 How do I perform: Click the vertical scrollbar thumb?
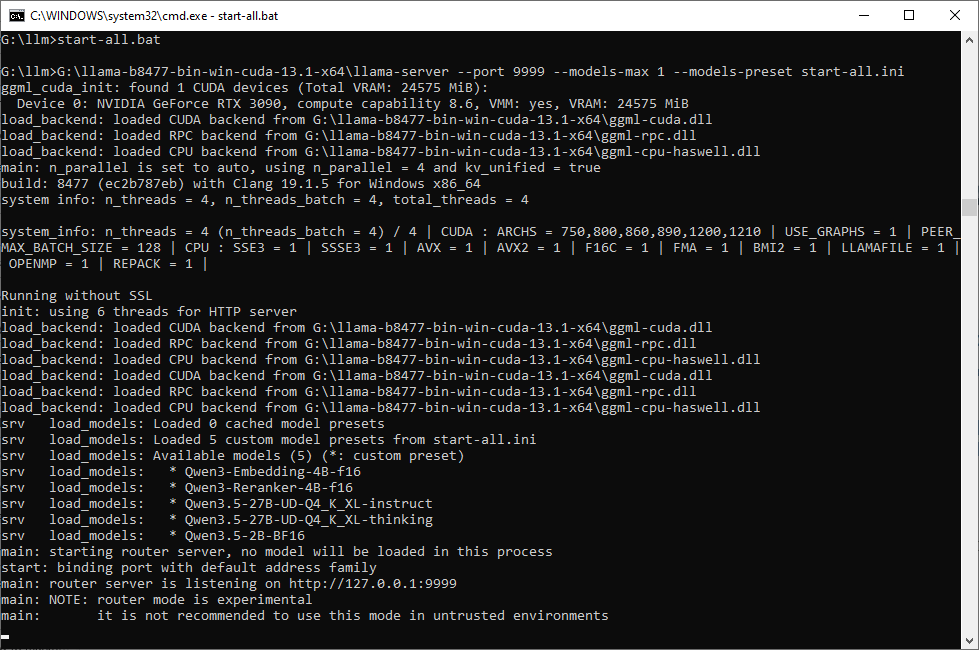pyautogui.click(x=970, y=207)
